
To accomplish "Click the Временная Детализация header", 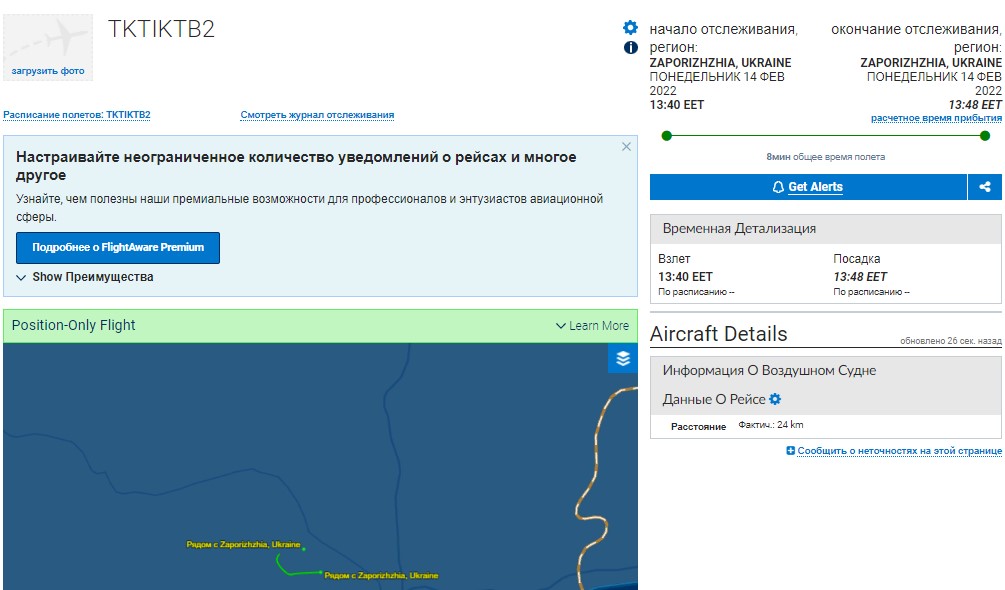I will pos(826,229).
